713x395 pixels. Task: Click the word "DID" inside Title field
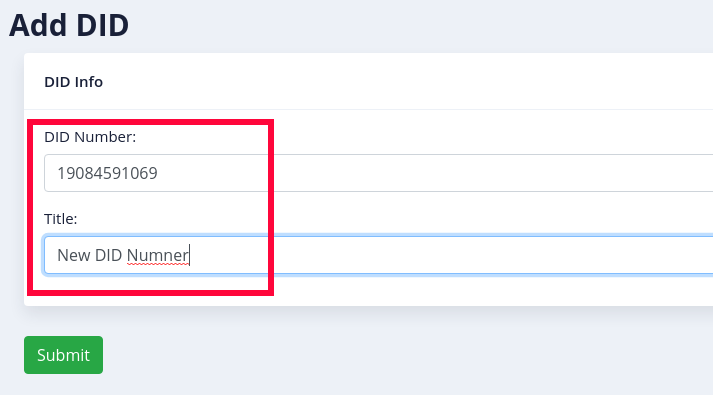(108, 255)
